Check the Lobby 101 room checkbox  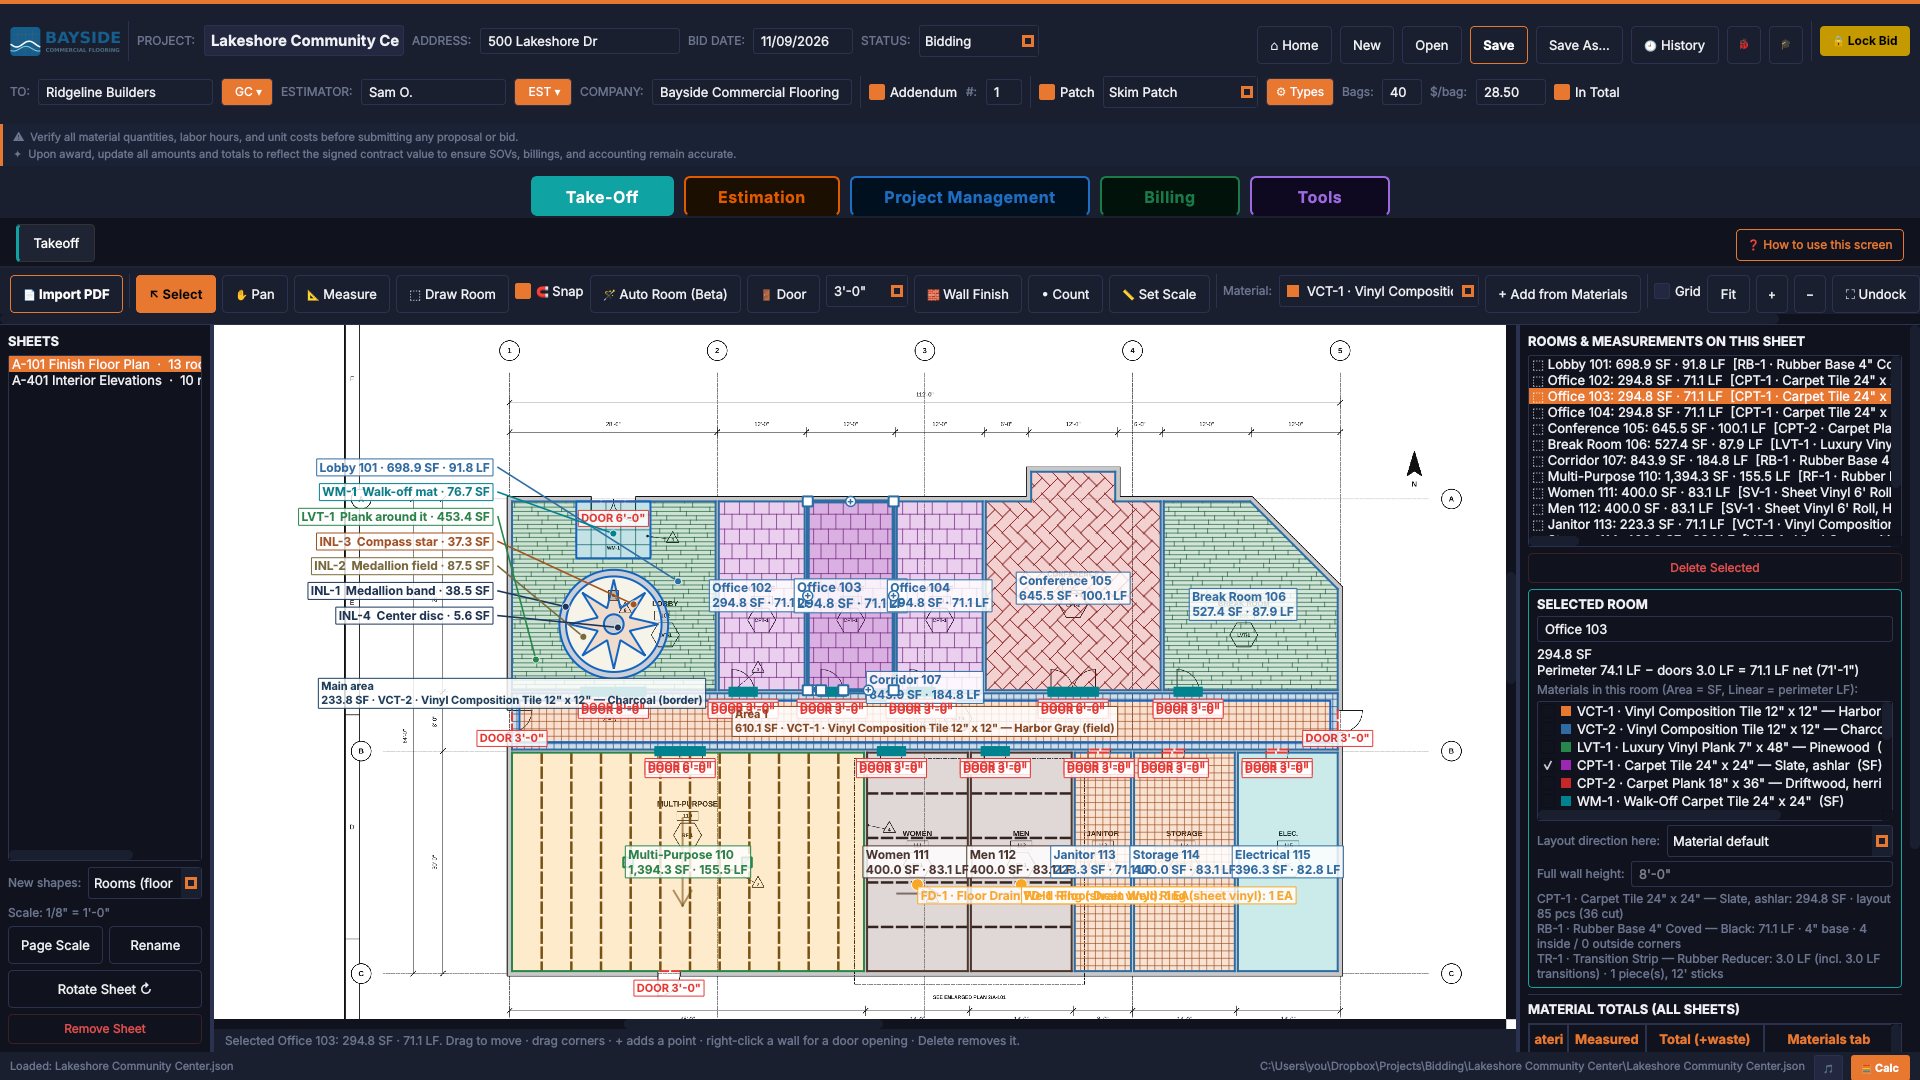click(1538, 365)
